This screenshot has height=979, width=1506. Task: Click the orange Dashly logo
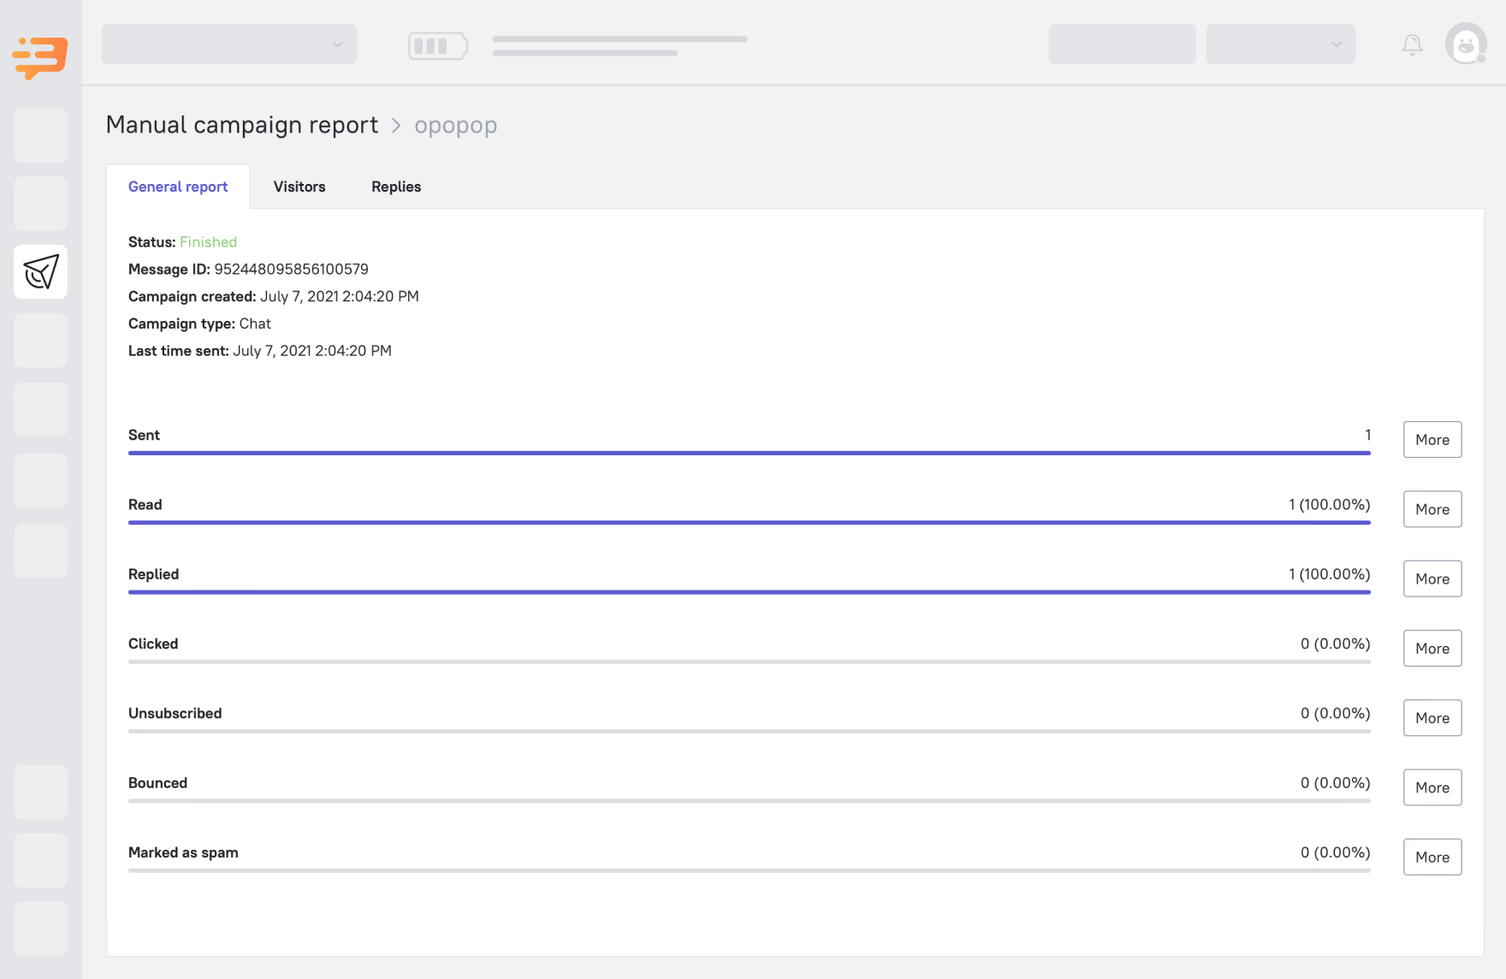39,57
